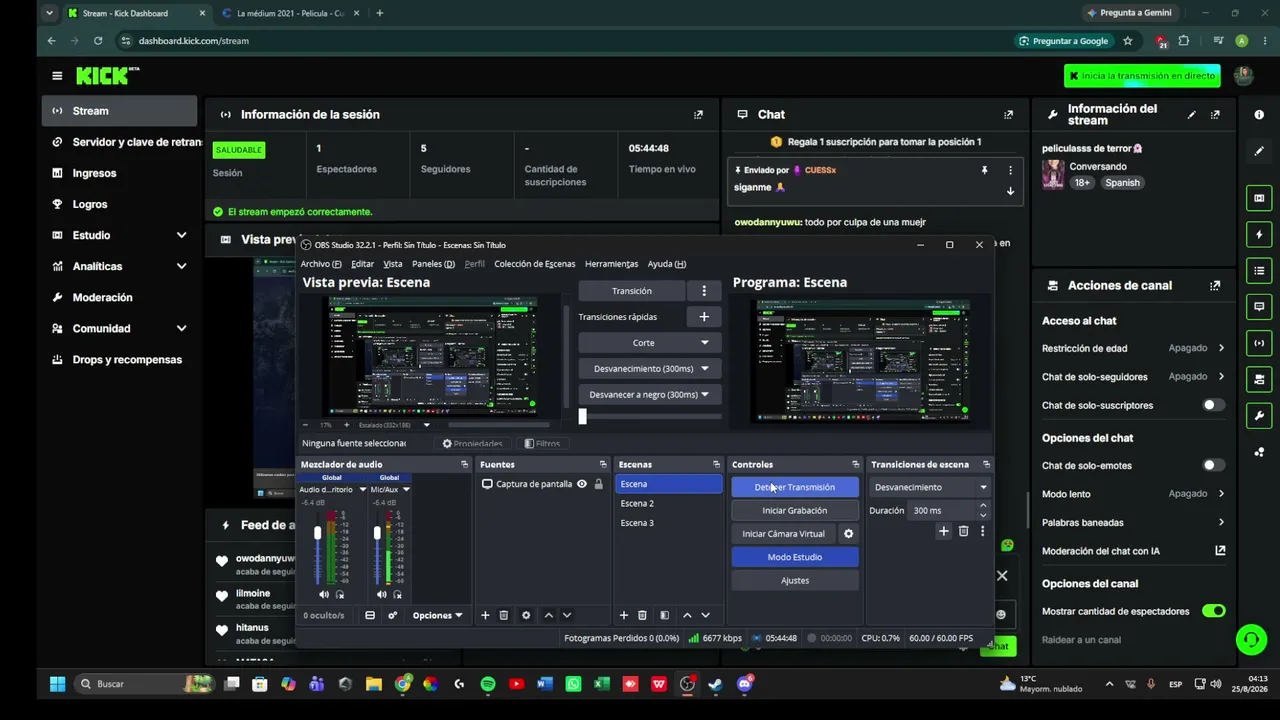The width and height of the screenshot is (1280, 720).
Task: Expand the Comunidad sidebar section
Action: tap(181, 328)
